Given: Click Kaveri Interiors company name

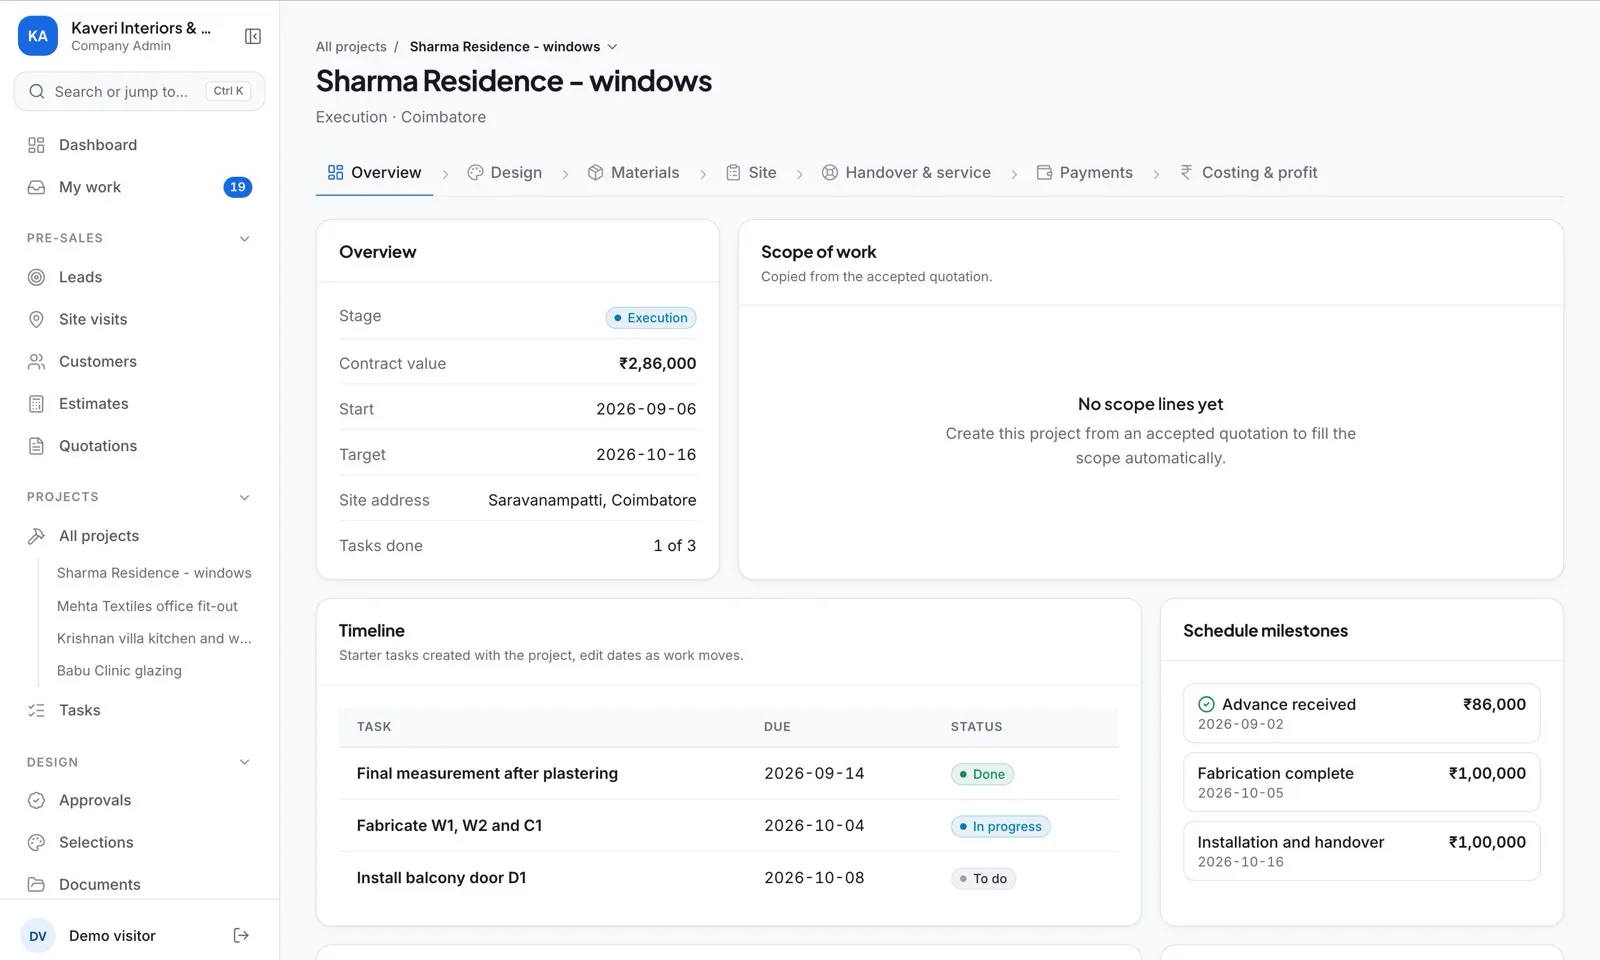Looking at the screenshot, I should coord(141,28).
